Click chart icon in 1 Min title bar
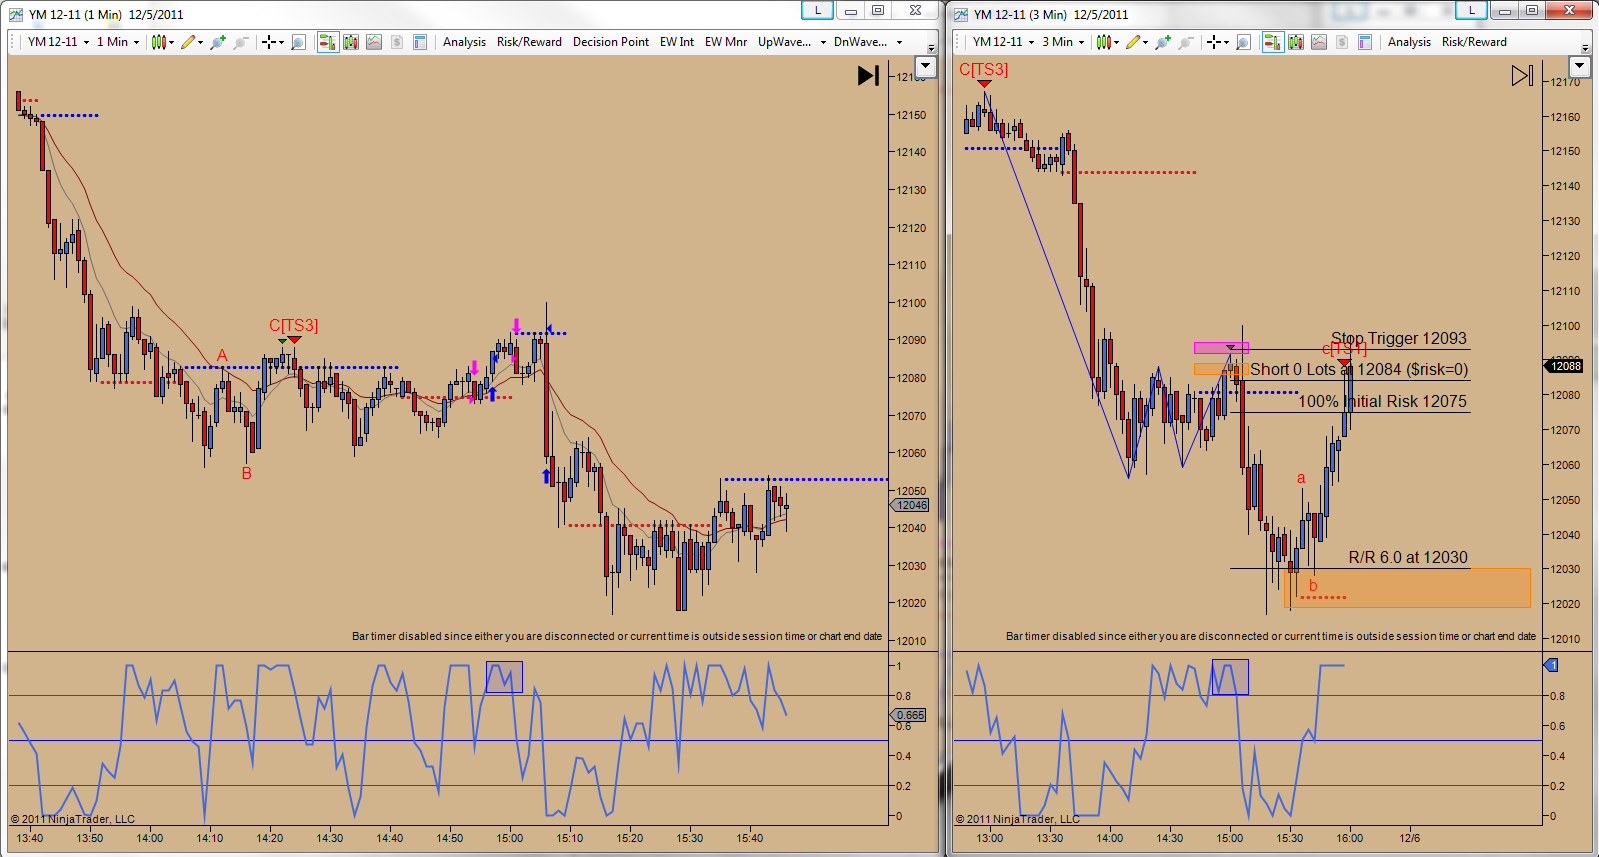 (16, 14)
